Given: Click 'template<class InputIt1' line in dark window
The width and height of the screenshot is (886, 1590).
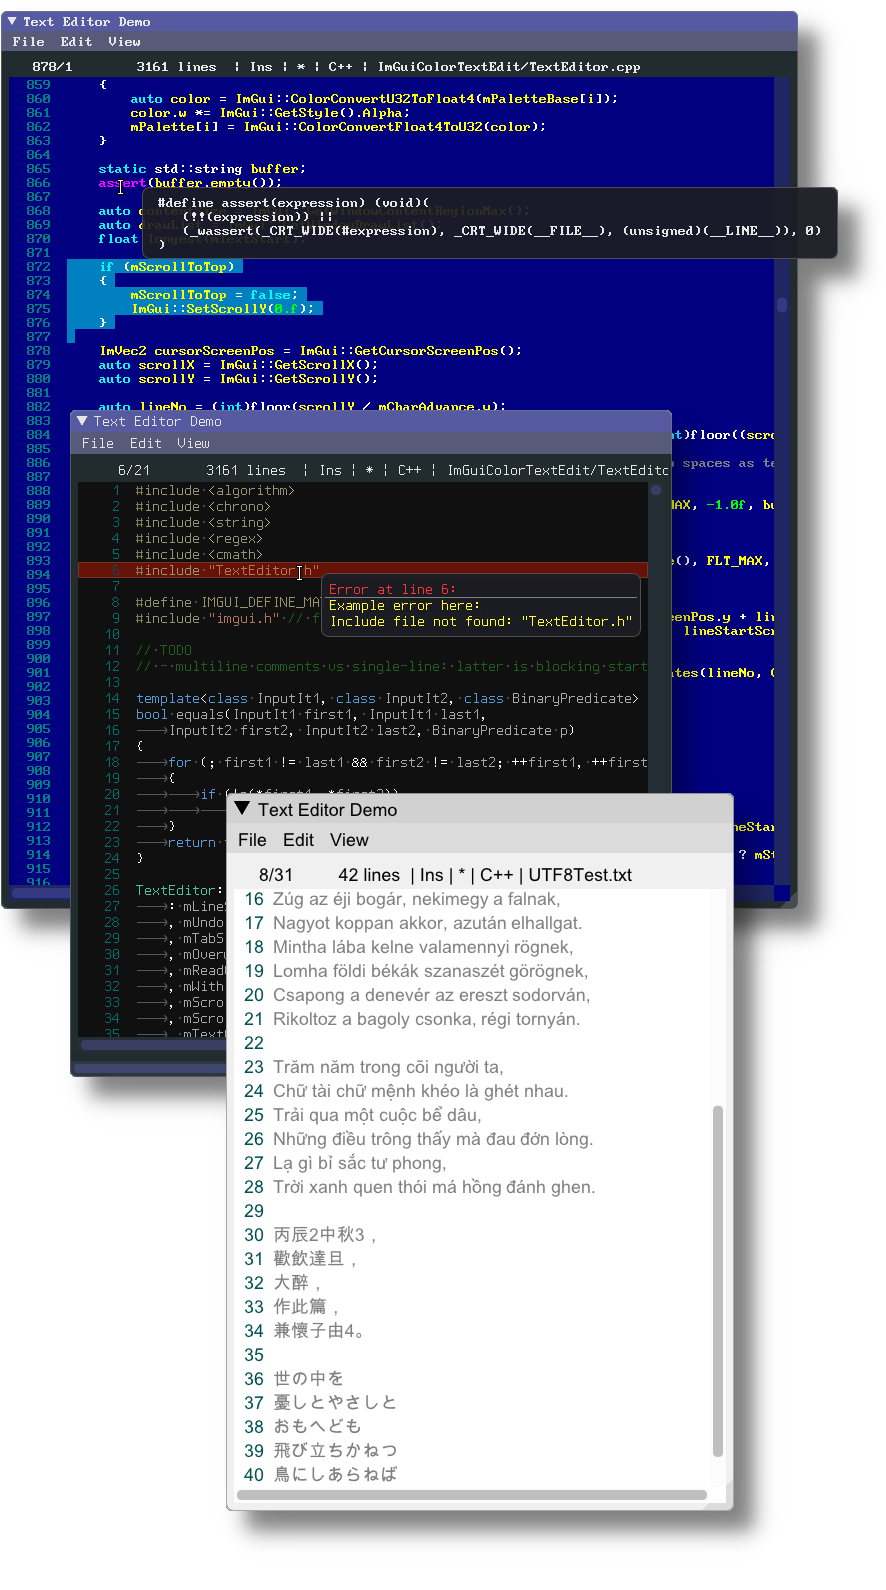Looking at the screenshot, I should coord(387,698).
